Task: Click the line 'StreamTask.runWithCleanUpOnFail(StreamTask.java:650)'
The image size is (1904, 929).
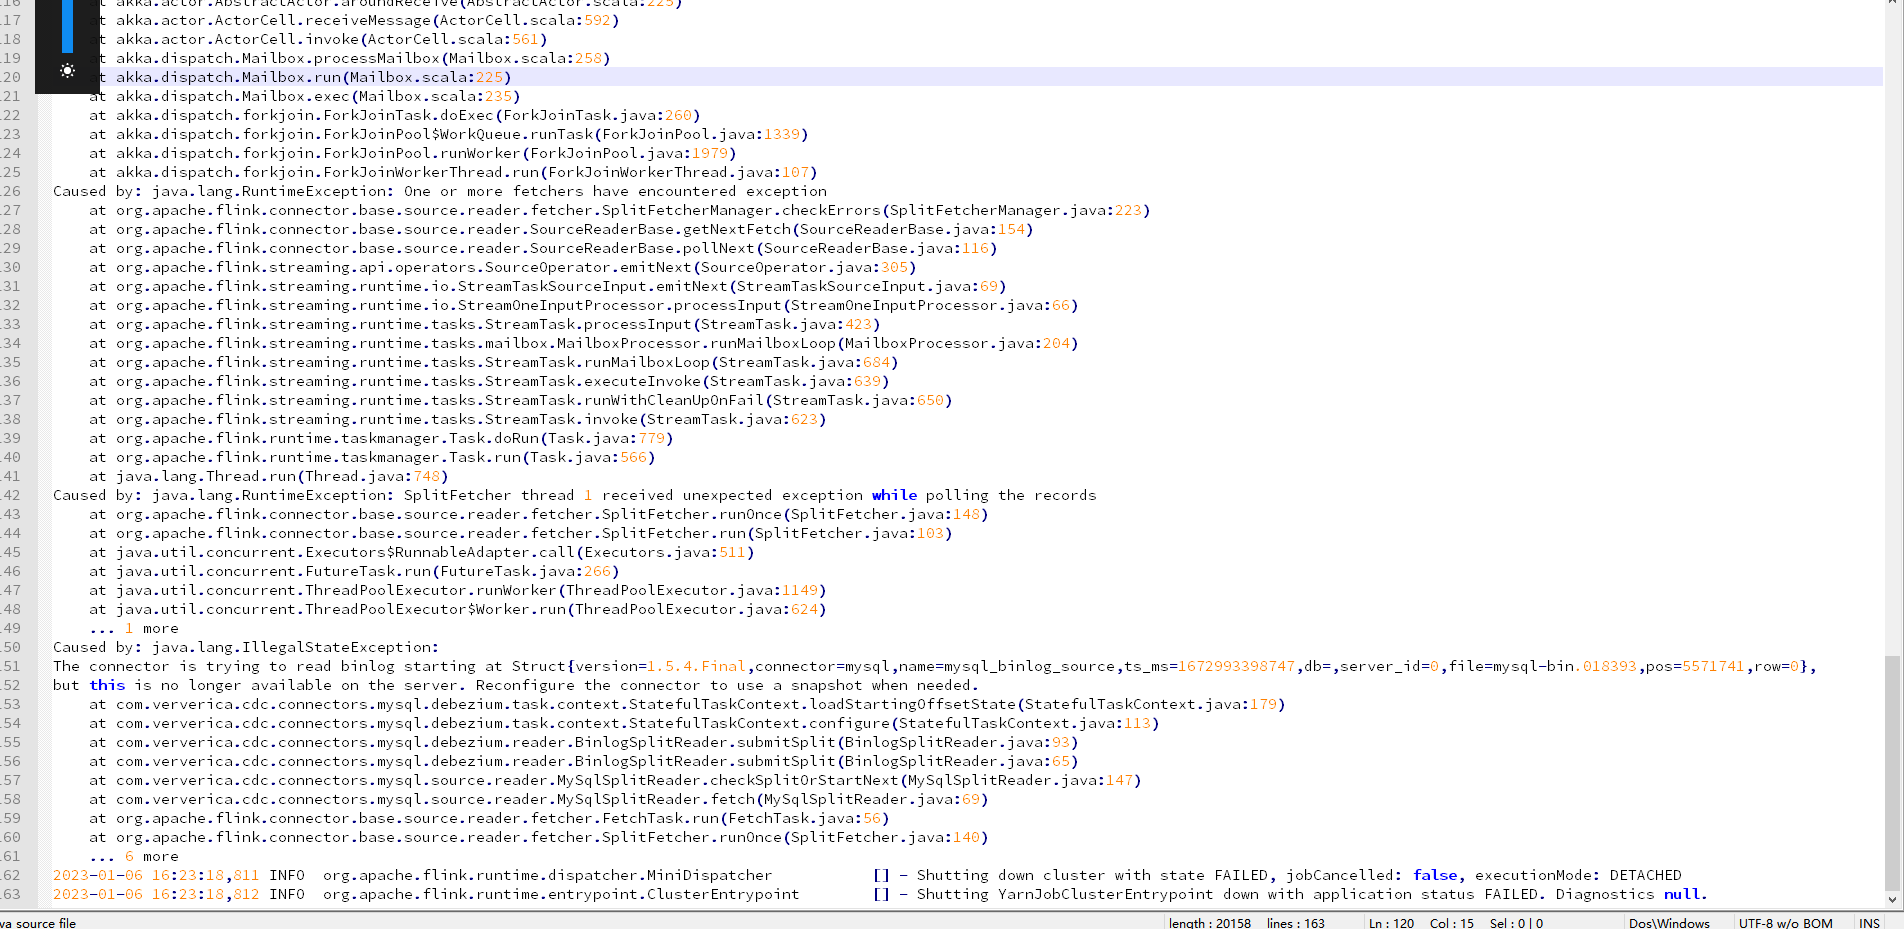Action: (x=520, y=400)
